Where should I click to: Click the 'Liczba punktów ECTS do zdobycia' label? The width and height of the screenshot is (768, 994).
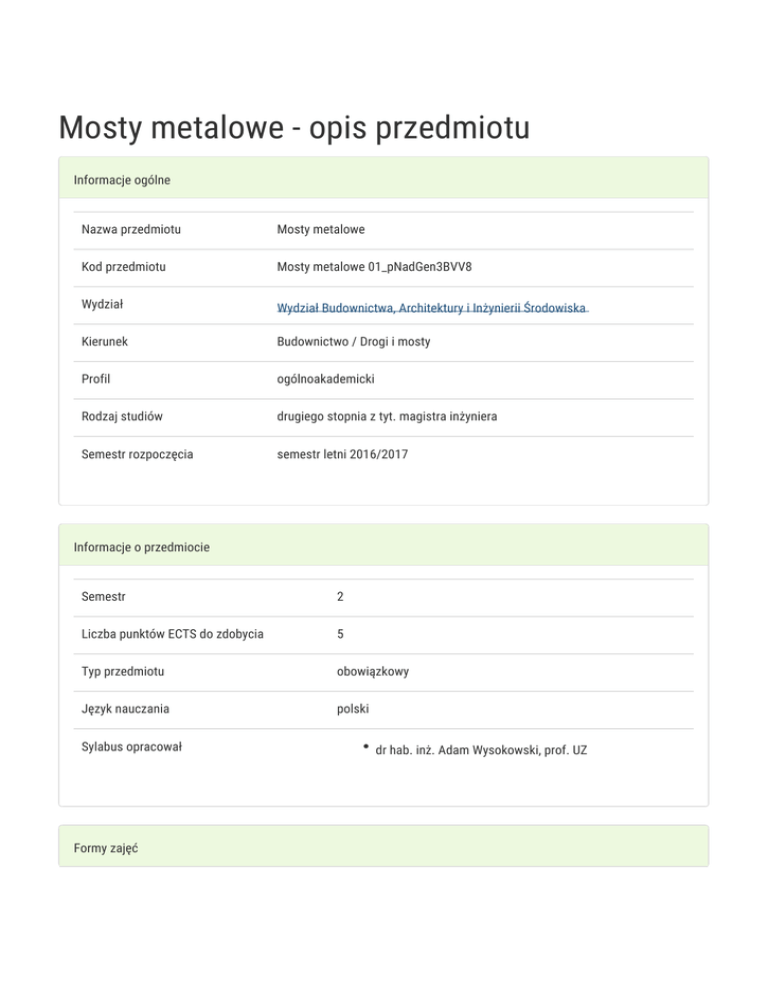(173, 634)
